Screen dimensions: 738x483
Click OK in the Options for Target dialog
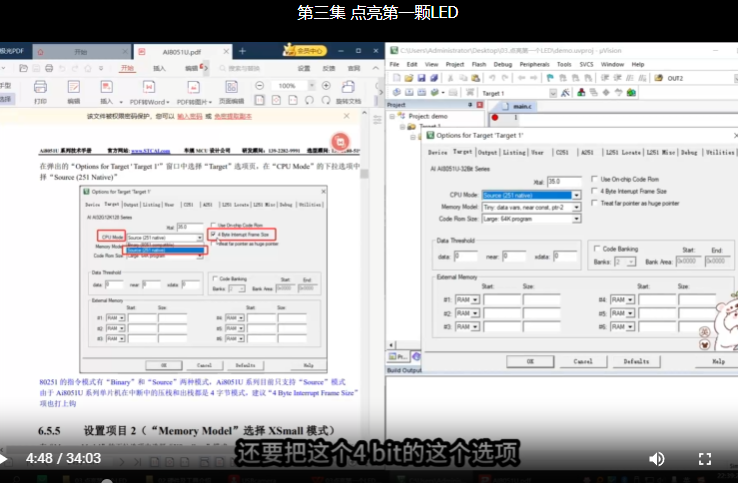coord(530,362)
